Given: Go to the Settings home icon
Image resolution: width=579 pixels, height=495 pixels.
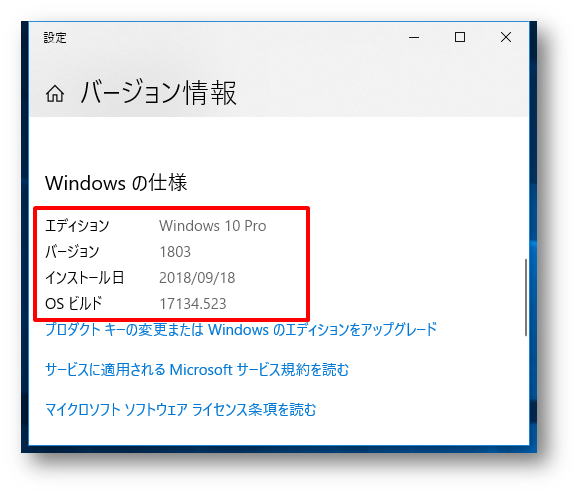Looking at the screenshot, I should click(55, 93).
